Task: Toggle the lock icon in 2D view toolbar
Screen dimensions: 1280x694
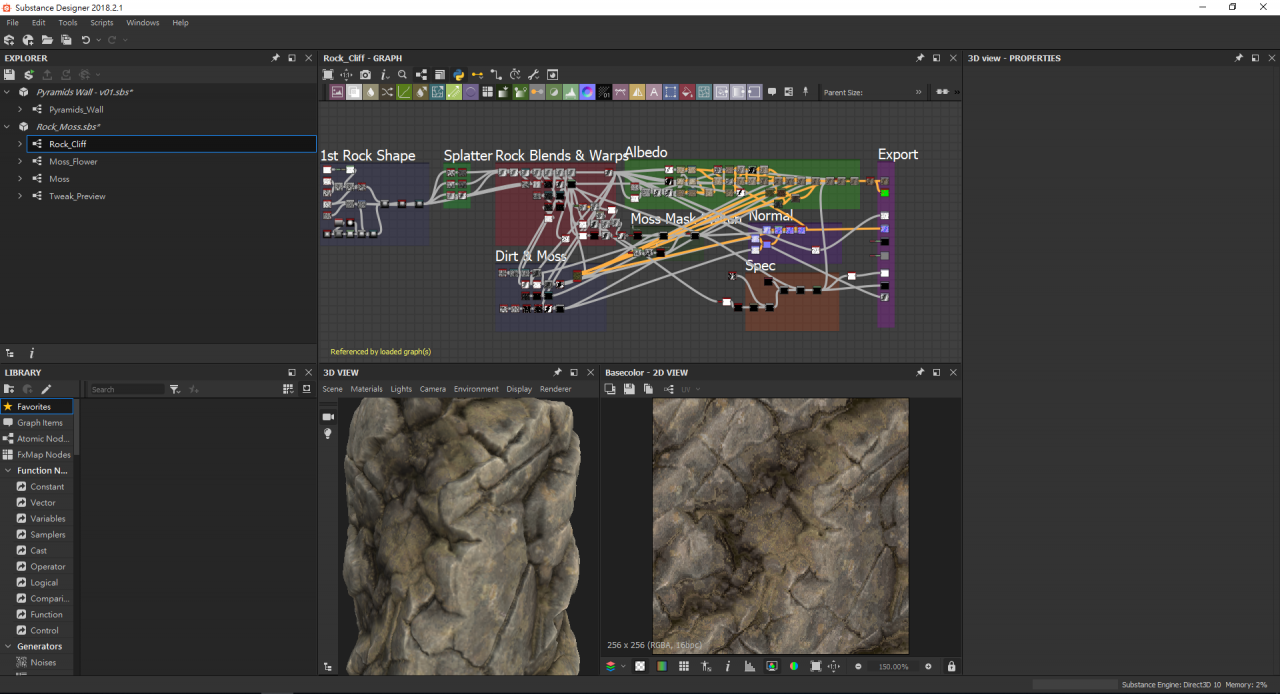Action: pyautogui.click(x=951, y=667)
